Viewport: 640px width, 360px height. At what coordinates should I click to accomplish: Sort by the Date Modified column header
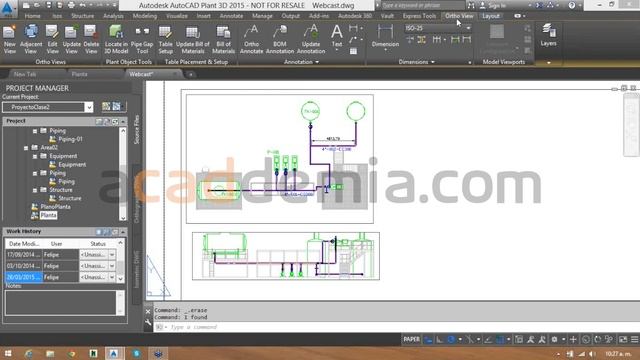[x=24, y=244]
